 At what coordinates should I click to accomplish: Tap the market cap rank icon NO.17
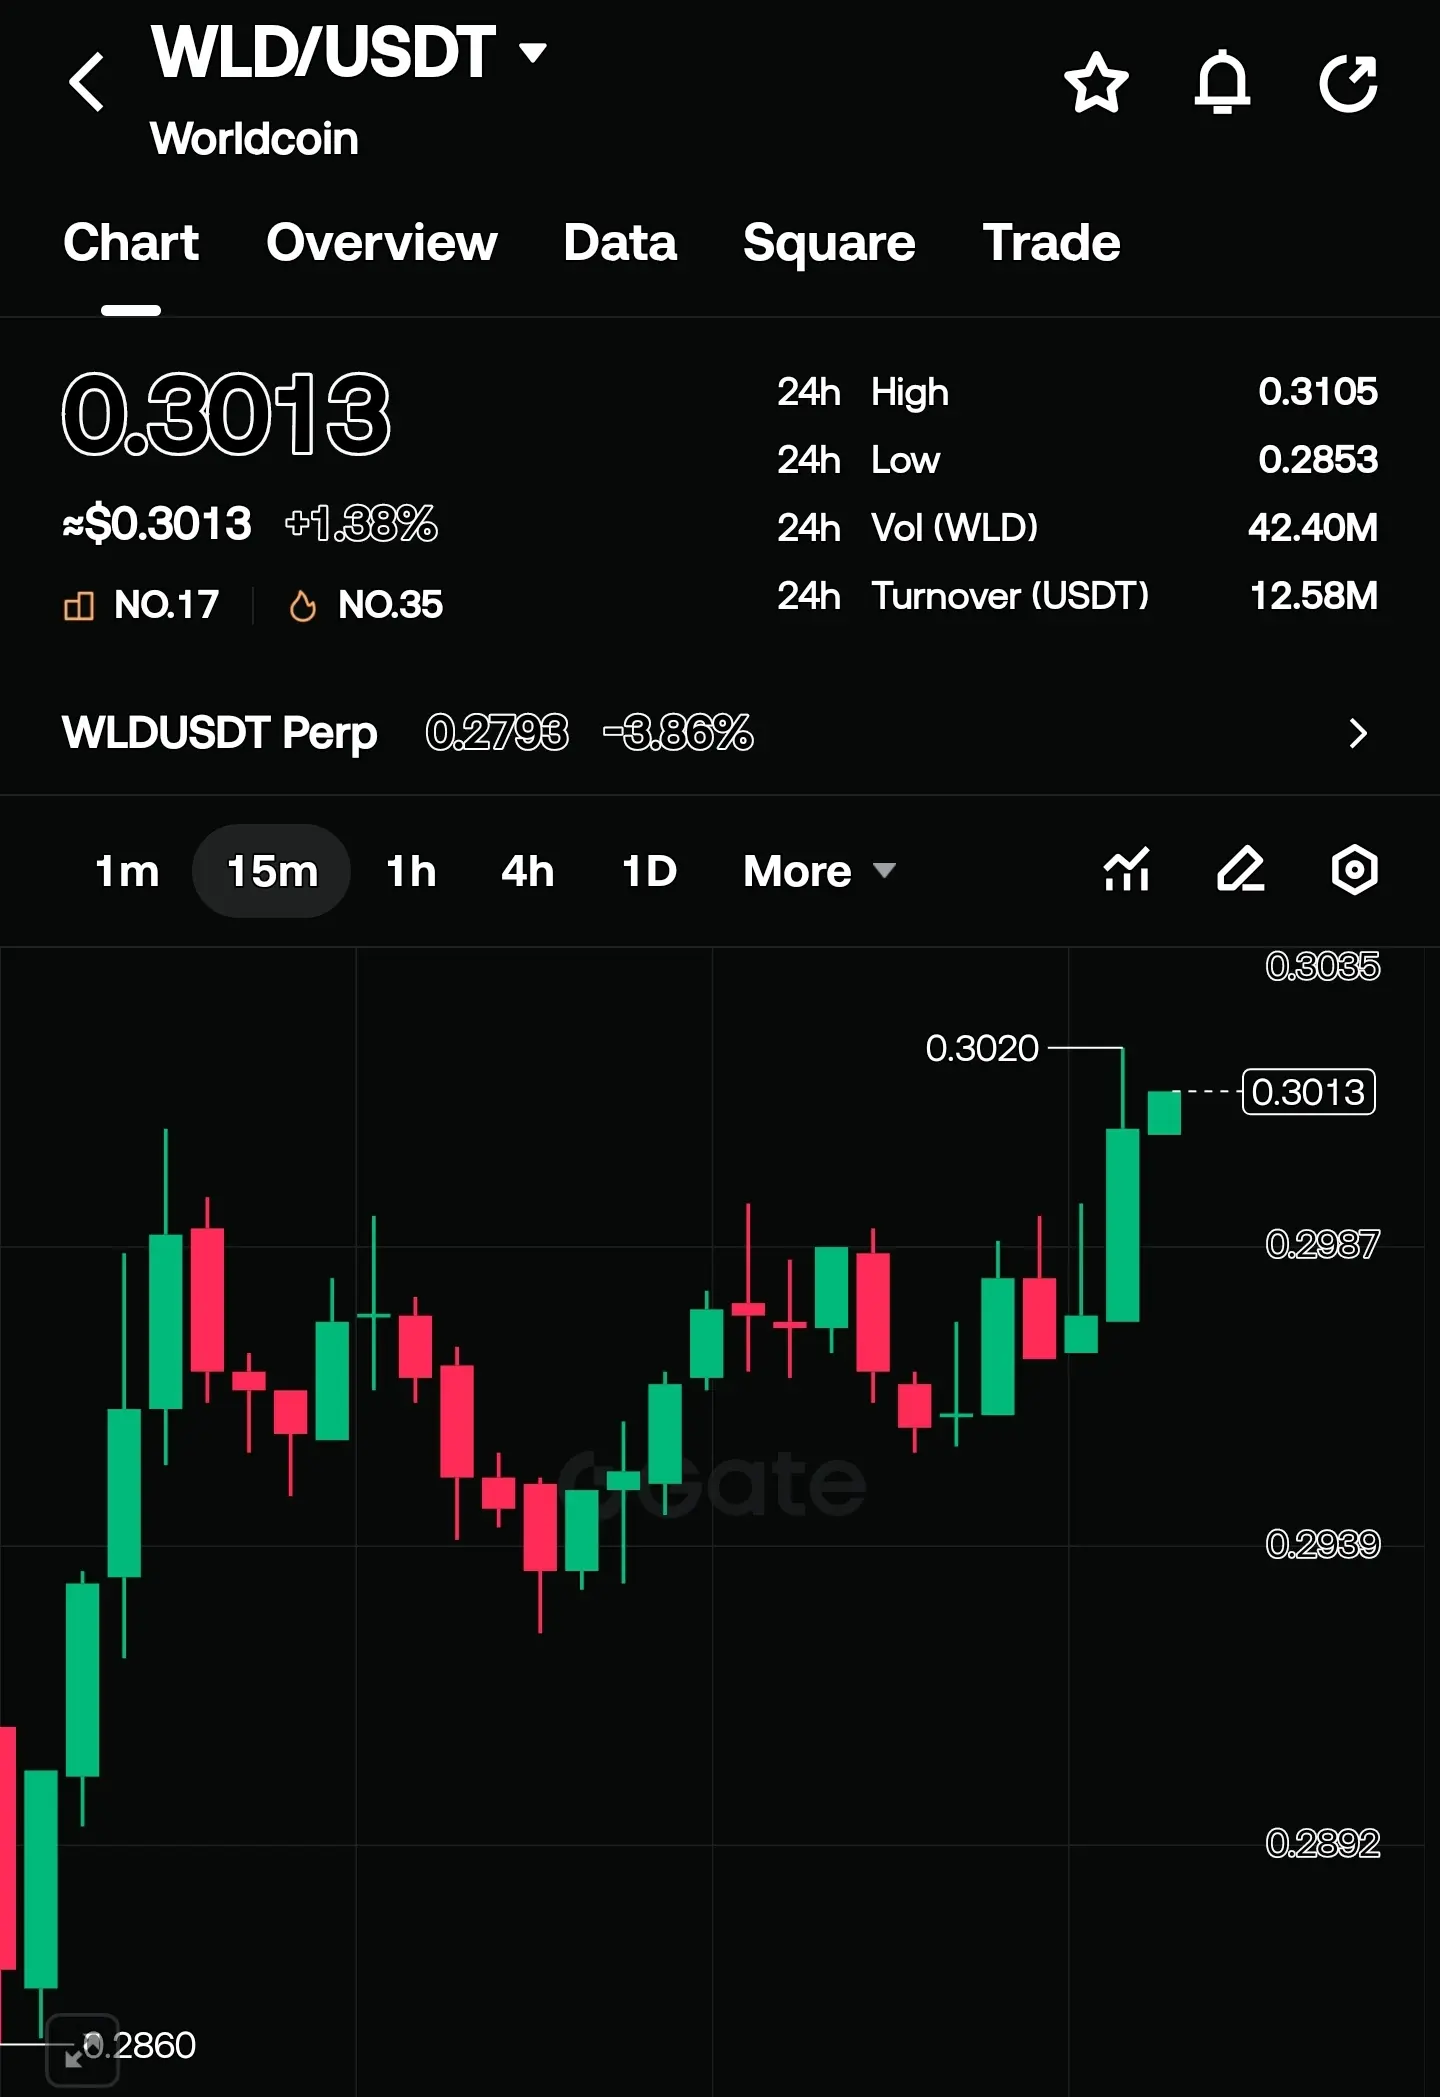pyautogui.click(x=79, y=605)
